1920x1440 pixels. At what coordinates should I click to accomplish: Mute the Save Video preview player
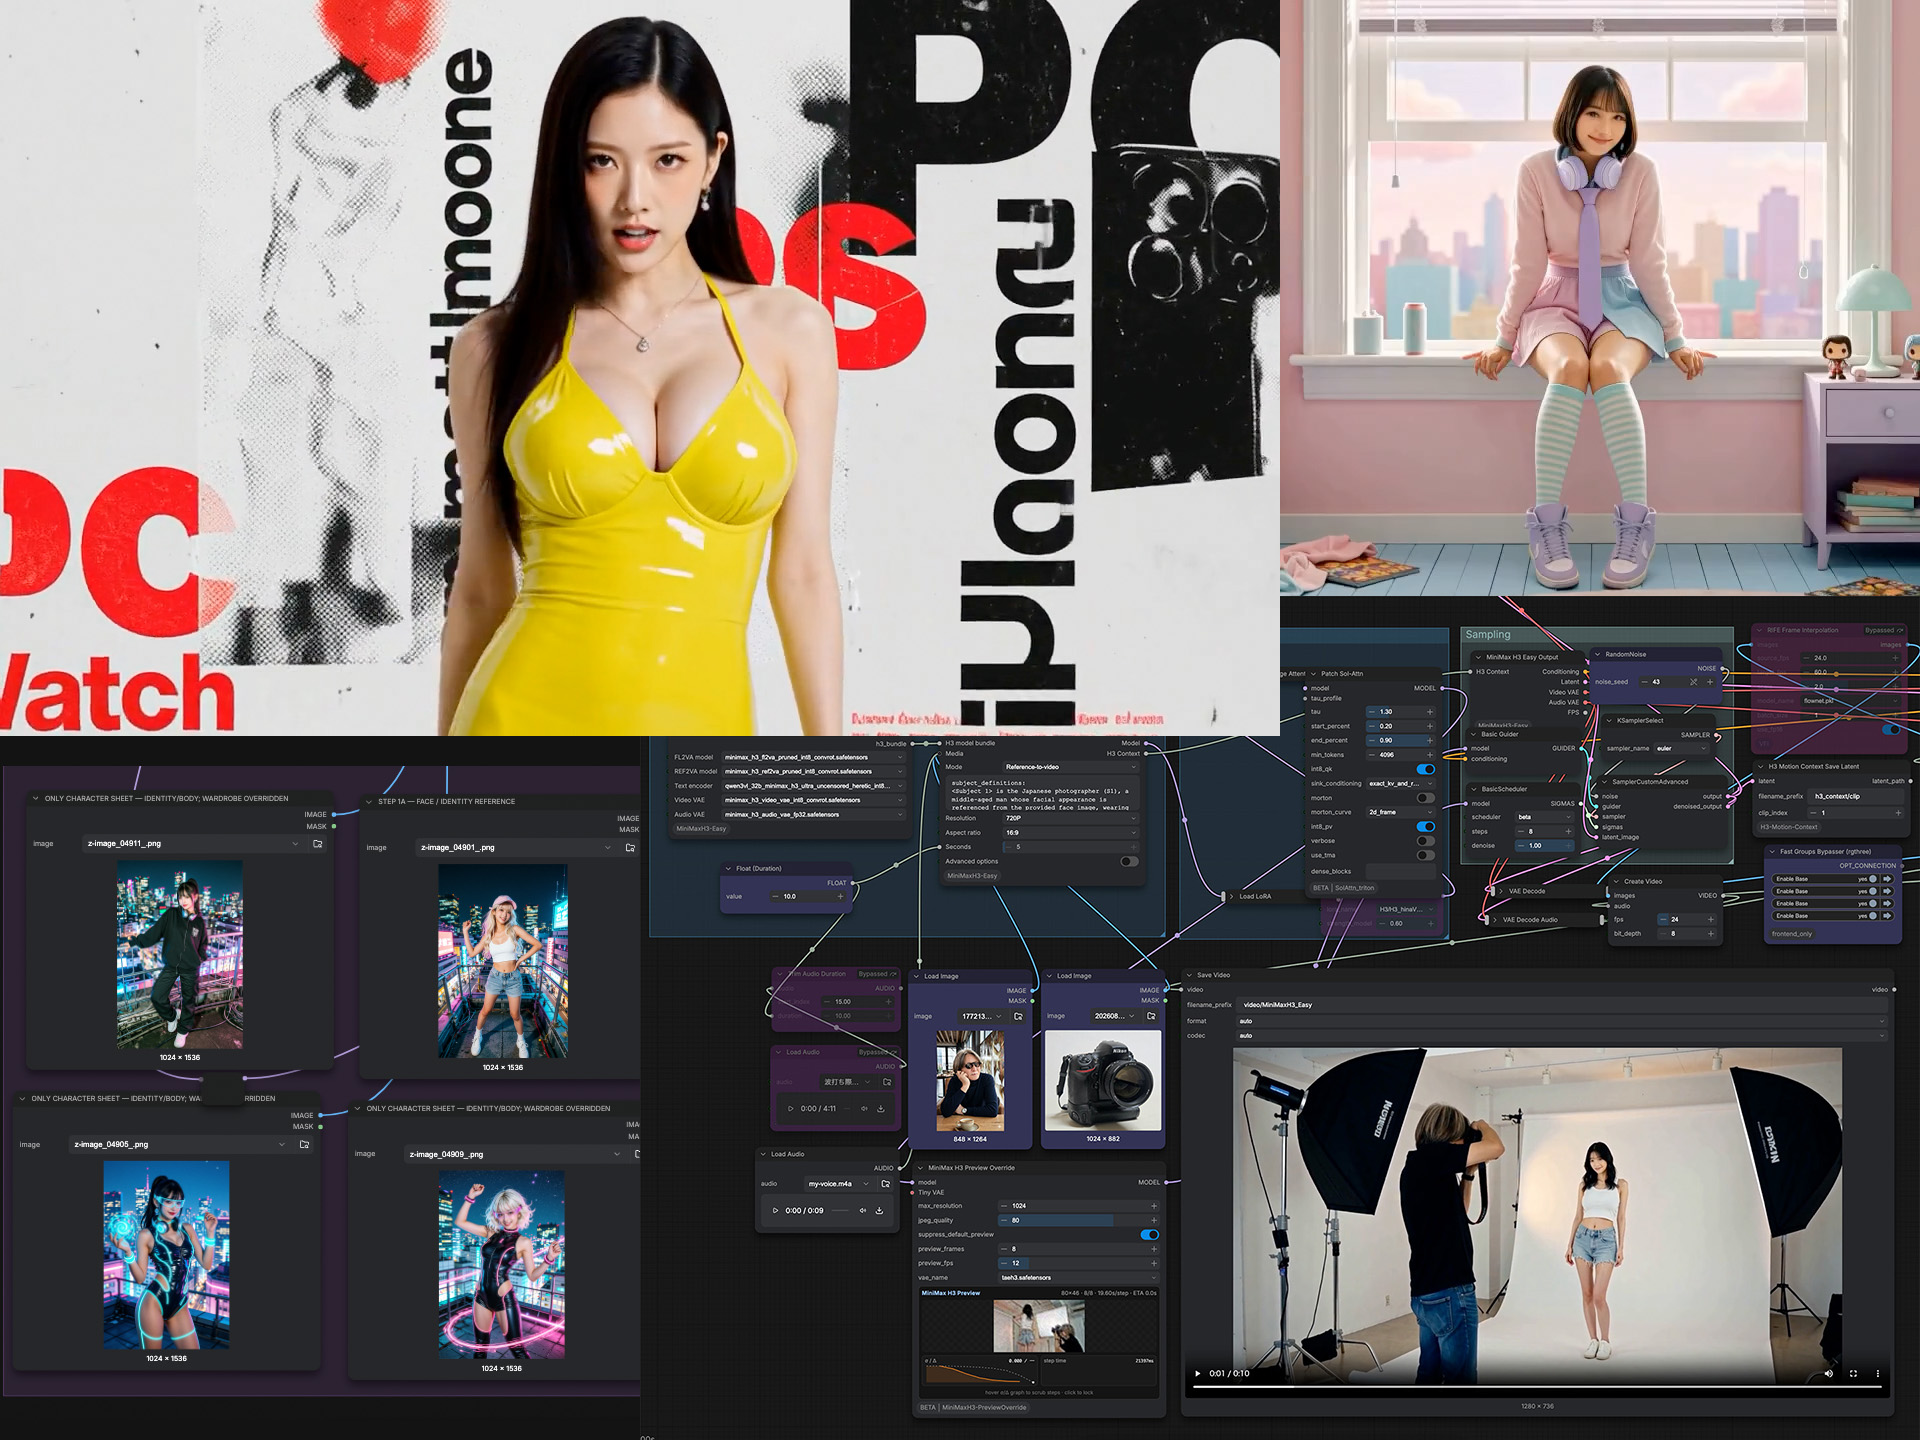(x=1829, y=1373)
